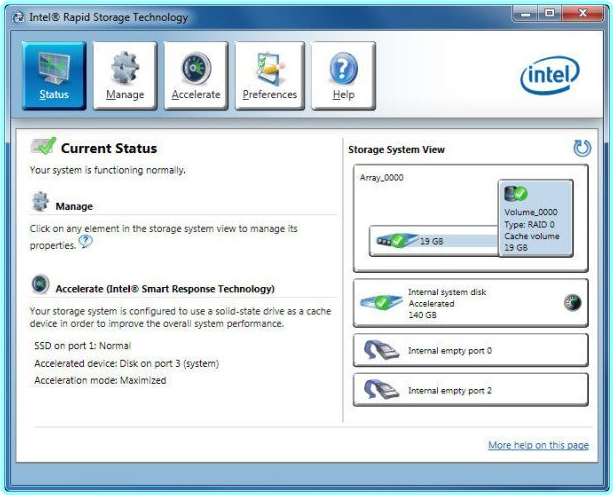Open the Preferences tab
The height and width of the screenshot is (495, 613).
click(x=269, y=75)
